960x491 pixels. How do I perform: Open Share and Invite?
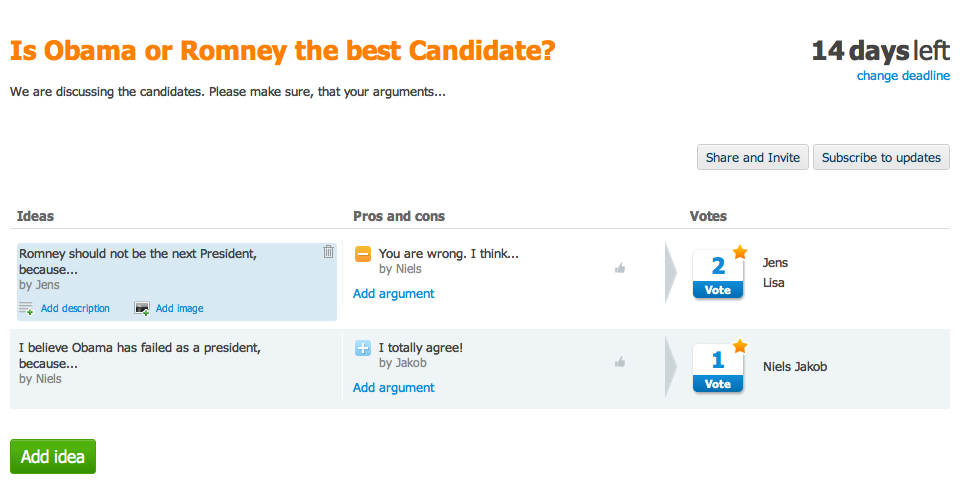752,157
